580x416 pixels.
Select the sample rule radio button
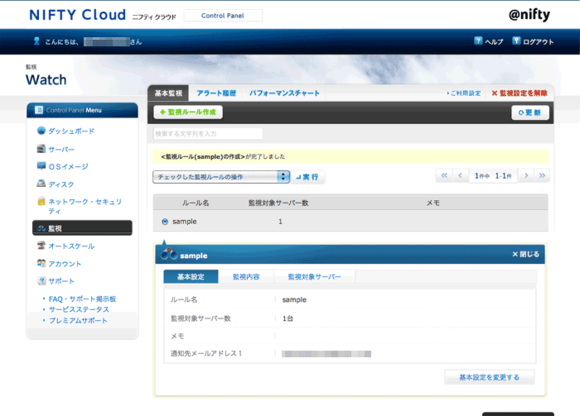(x=165, y=221)
